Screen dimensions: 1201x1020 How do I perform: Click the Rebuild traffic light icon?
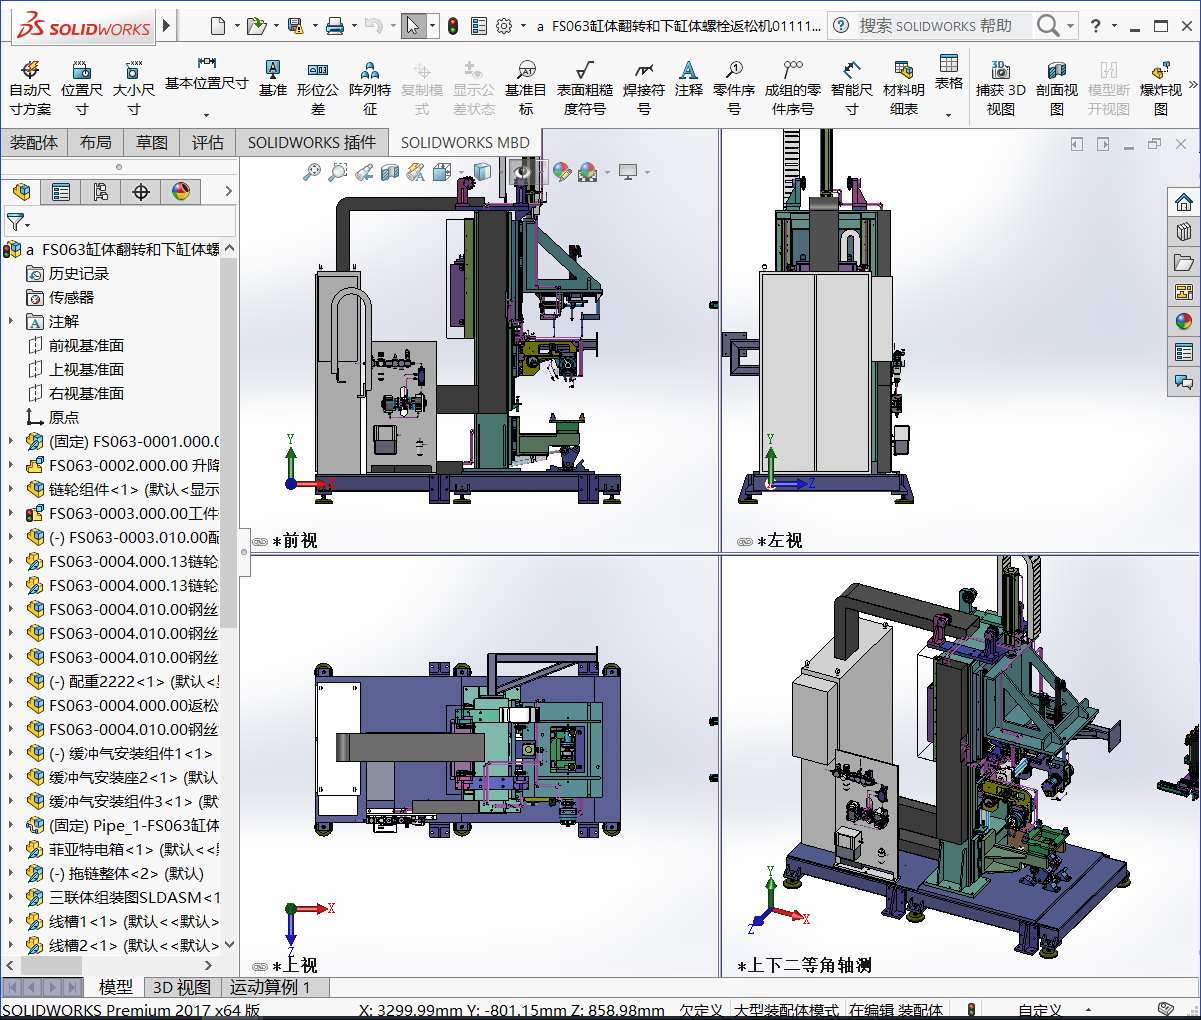coord(453,25)
